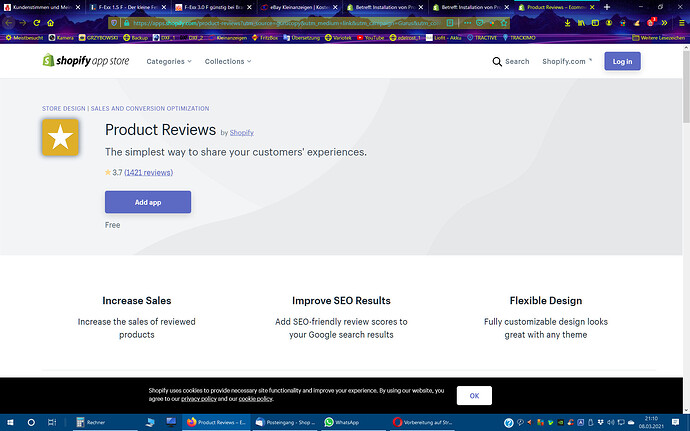Switch to Kundenstimmen und Mein tab
The width and height of the screenshot is (690, 431).
(x=42, y=7)
